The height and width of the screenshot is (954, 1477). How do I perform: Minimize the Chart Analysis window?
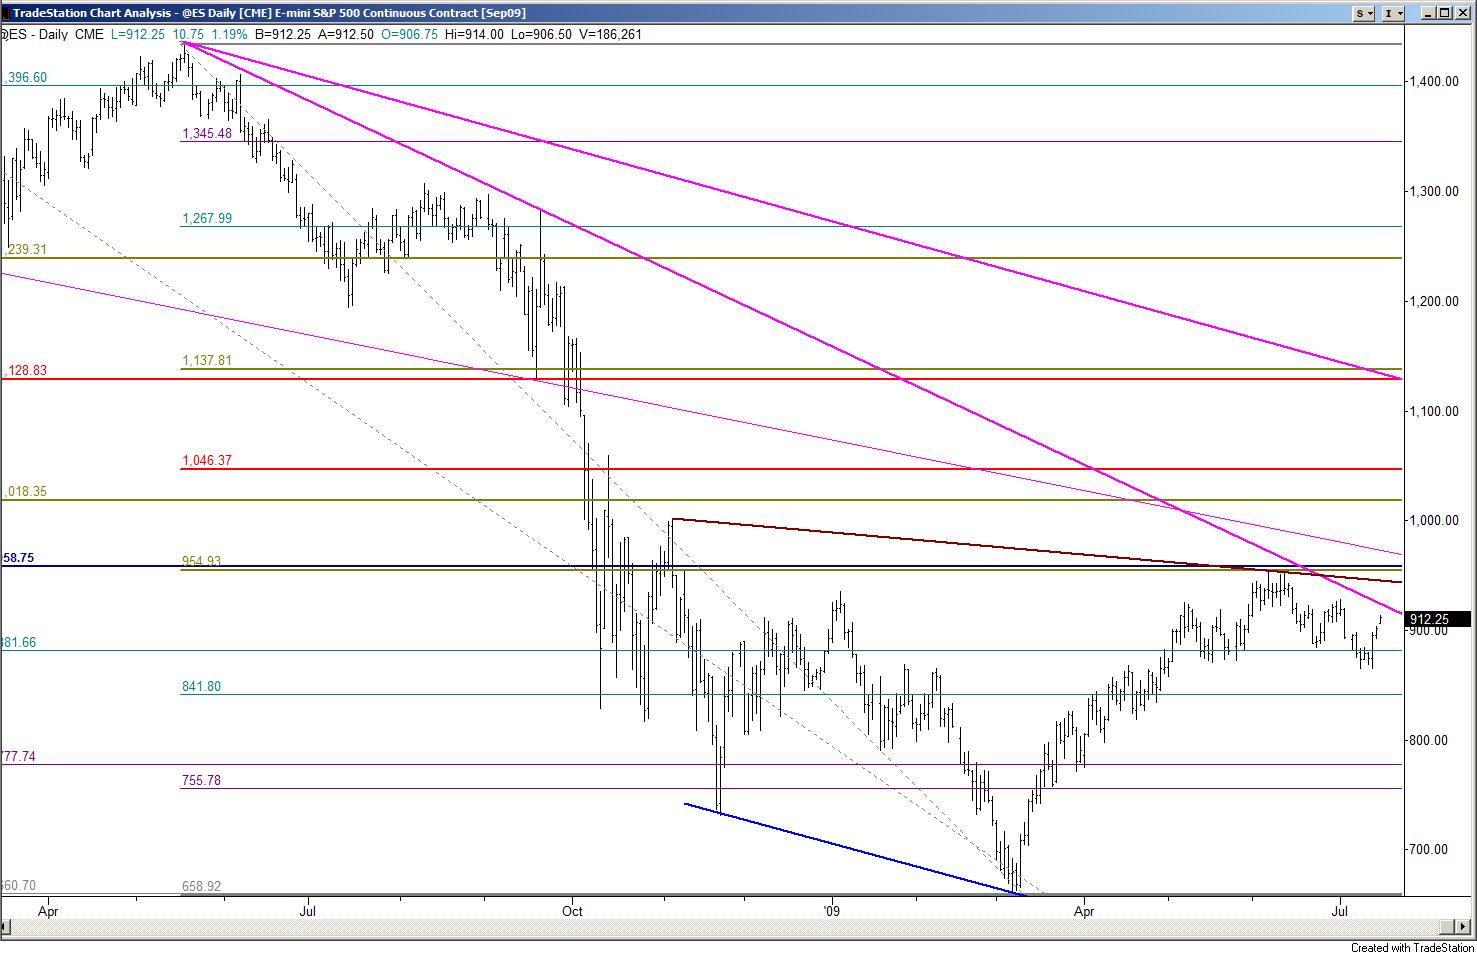point(1428,13)
